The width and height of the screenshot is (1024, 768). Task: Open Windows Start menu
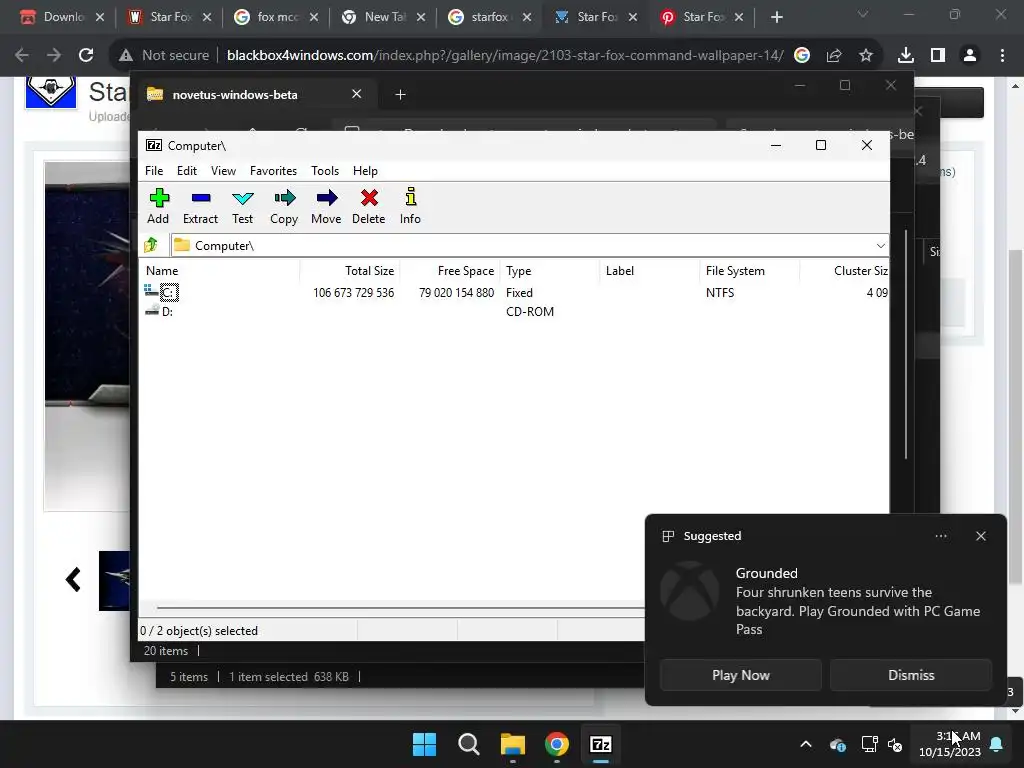(x=424, y=744)
